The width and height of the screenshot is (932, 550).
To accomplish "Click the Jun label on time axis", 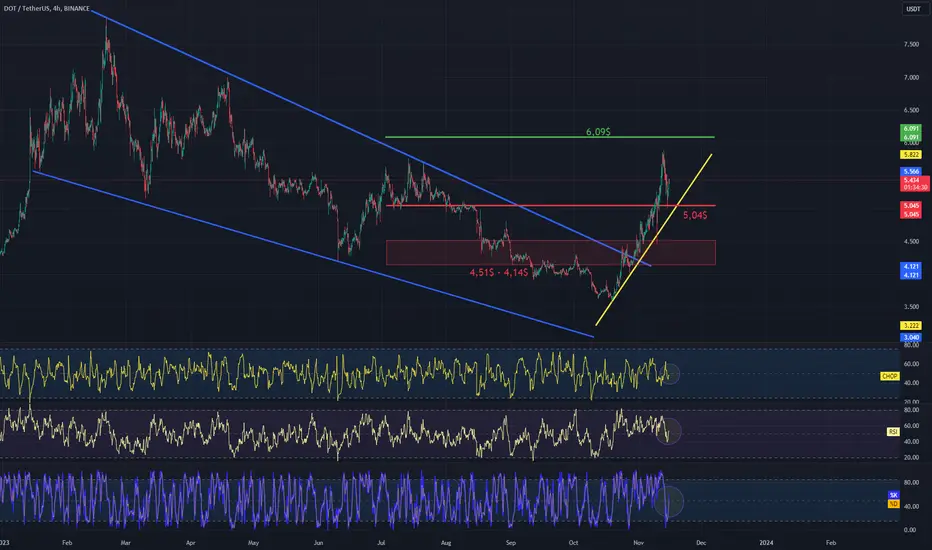I will click(x=319, y=542).
